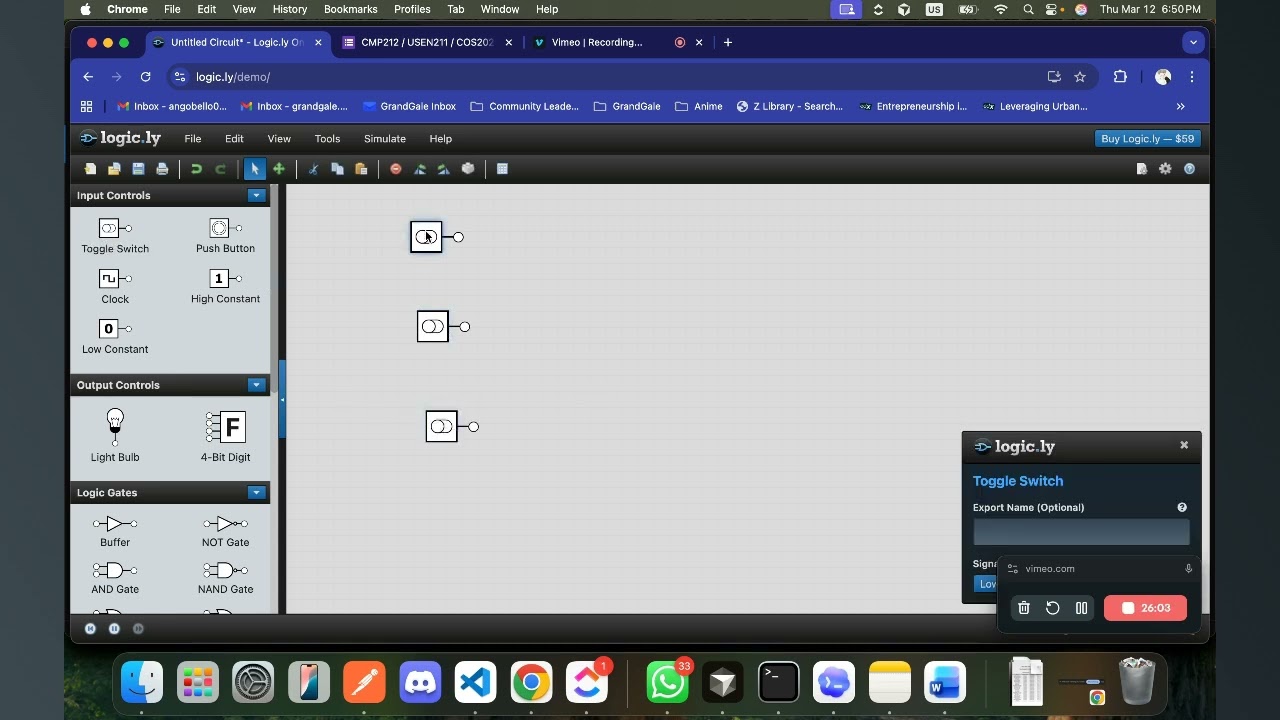The width and height of the screenshot is (1280, 720).
Task: Toggle the bottom switch on the canvas
Action: coord(441,426)
